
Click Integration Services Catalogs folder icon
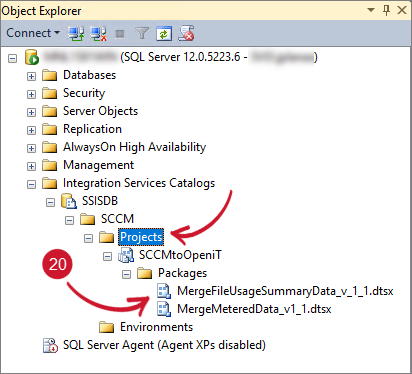click(50, 183)
